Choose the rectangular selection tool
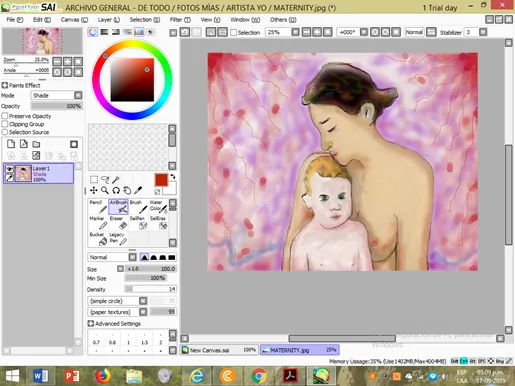This screenshot has width=515, height=386. tap(94, 180)
